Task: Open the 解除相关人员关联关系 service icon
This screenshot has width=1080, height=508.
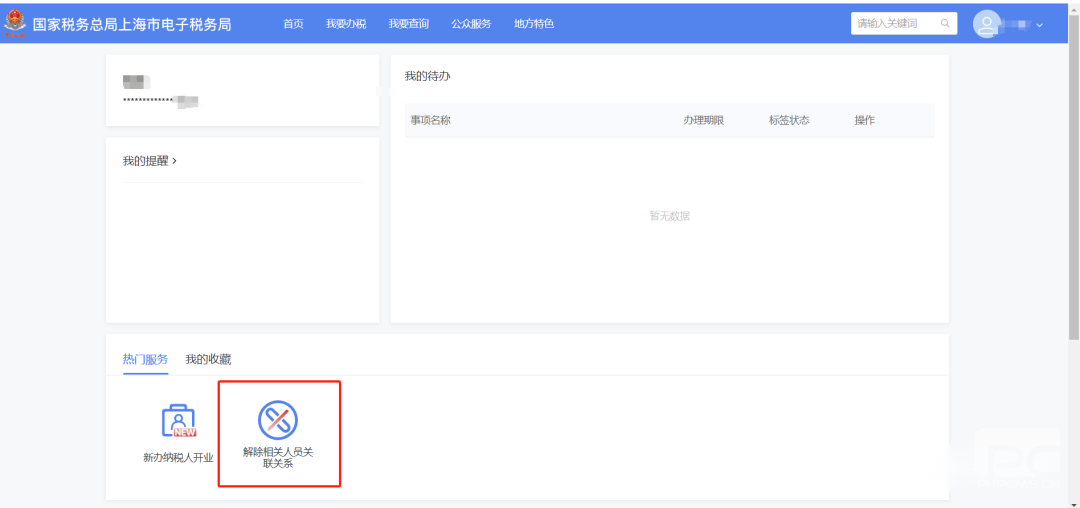Action: coord(278,420)
